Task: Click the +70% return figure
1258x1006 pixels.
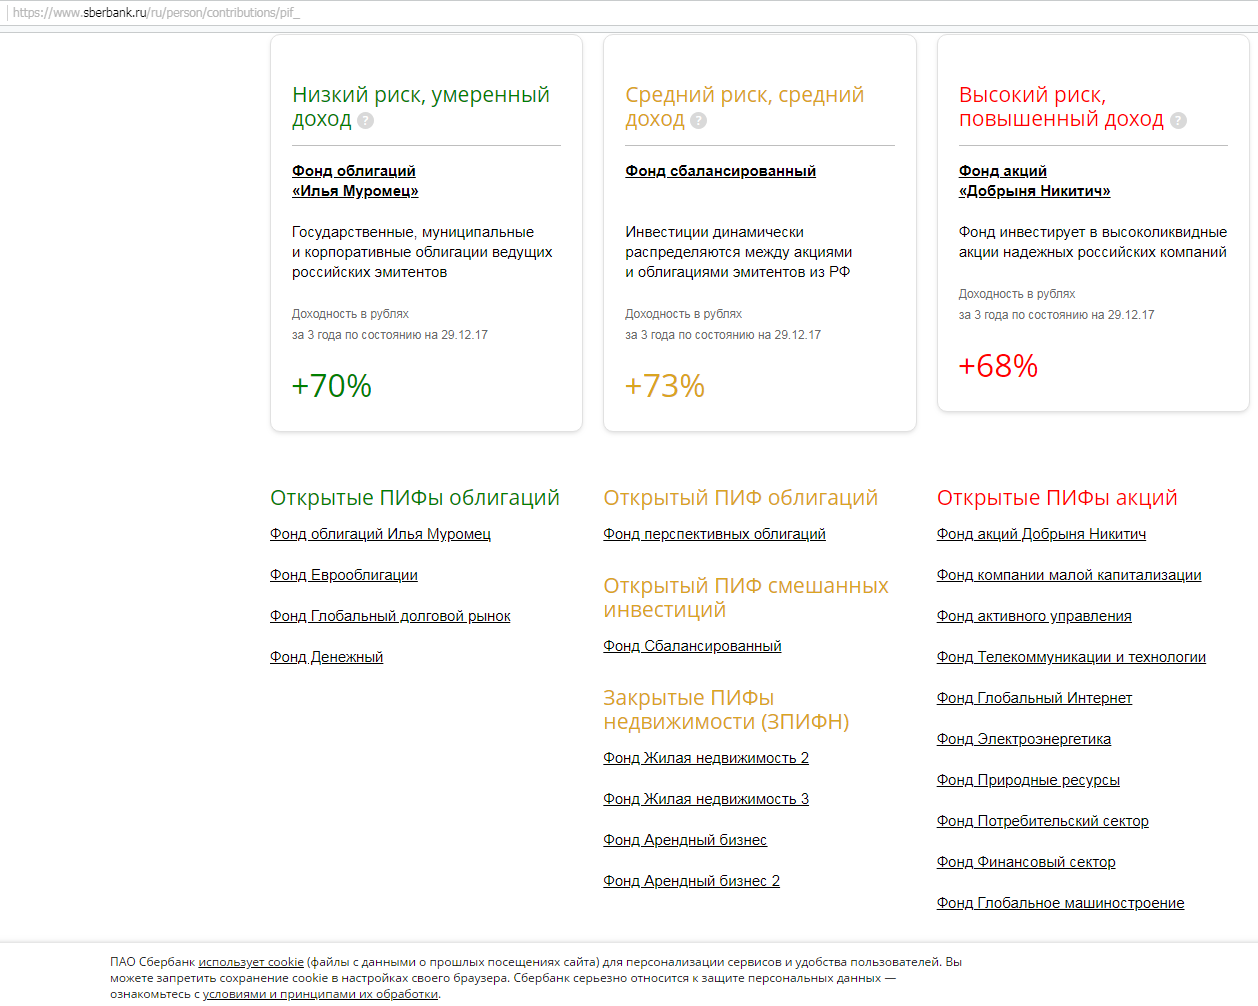Action: [x=332, y=386]
